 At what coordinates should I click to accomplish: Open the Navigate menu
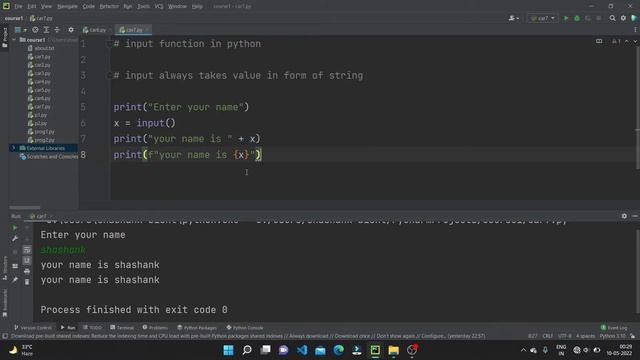click(67, 6)
